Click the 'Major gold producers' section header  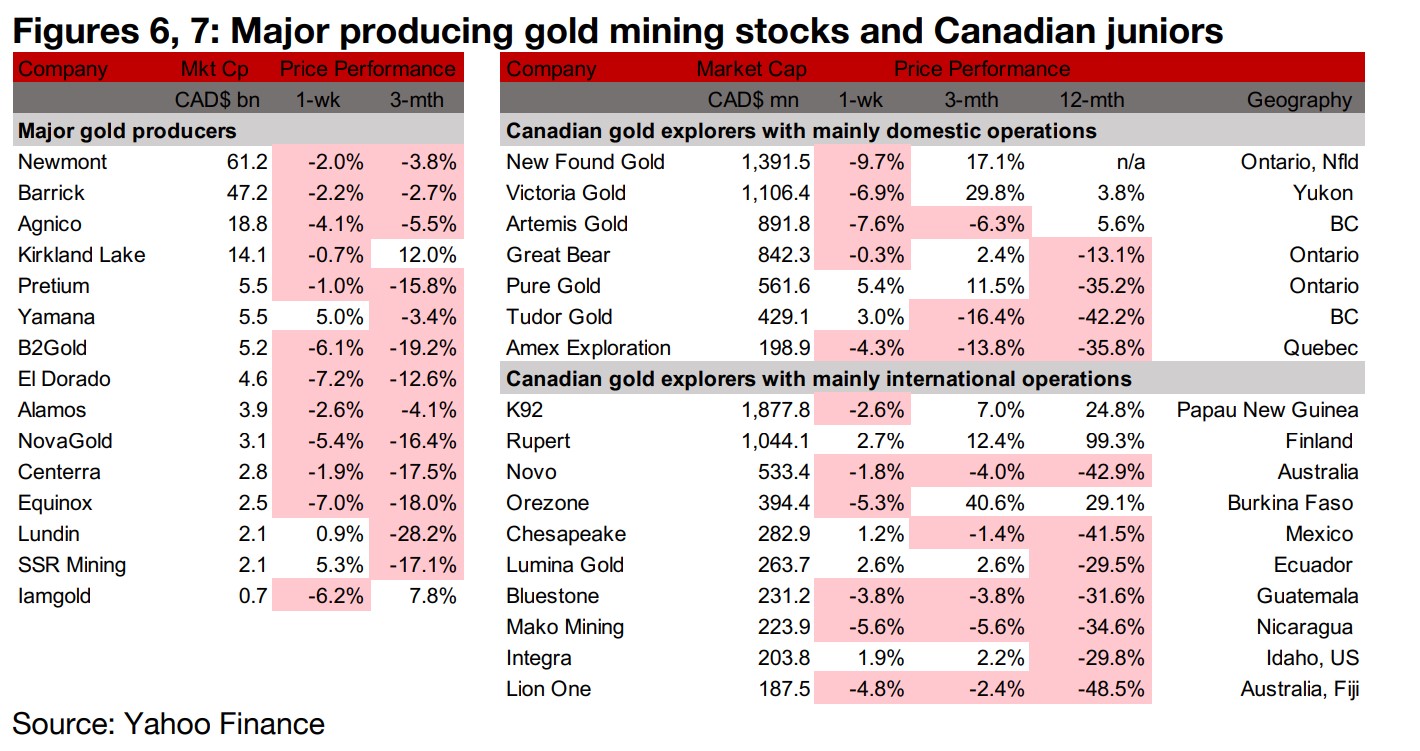[127, 131]
